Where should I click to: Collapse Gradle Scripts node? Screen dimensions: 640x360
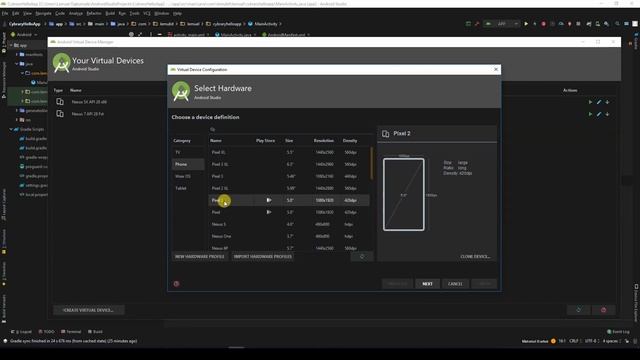pyautogui.click(x=11, y=129)
